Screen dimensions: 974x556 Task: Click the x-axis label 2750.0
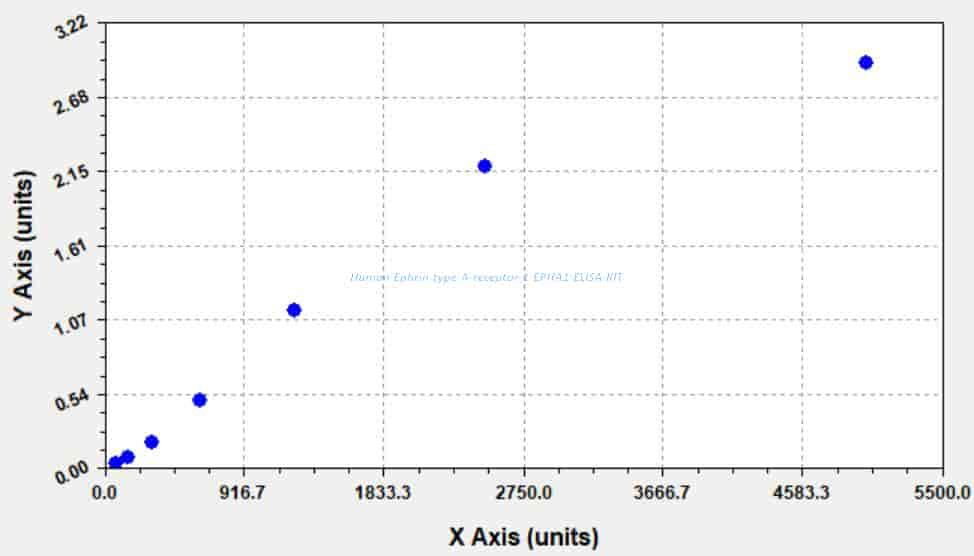[524, 493]
